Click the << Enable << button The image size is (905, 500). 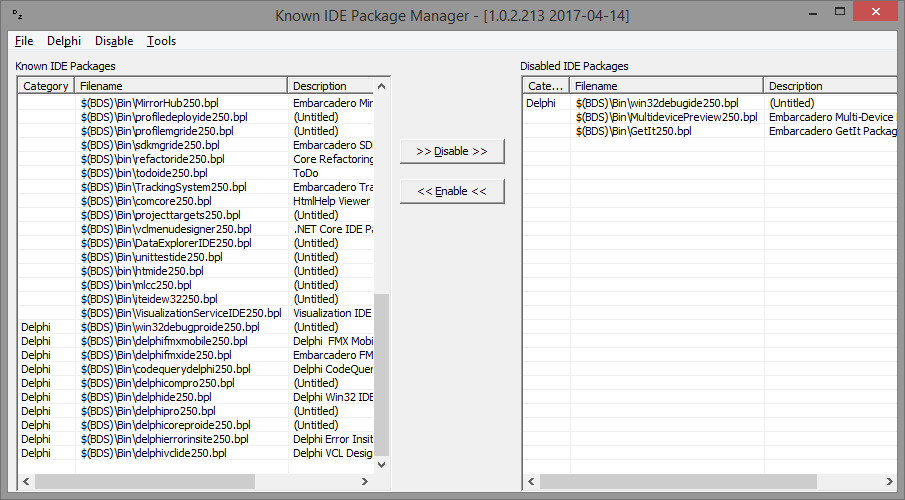pyautogui.click(x=452, y=191)
